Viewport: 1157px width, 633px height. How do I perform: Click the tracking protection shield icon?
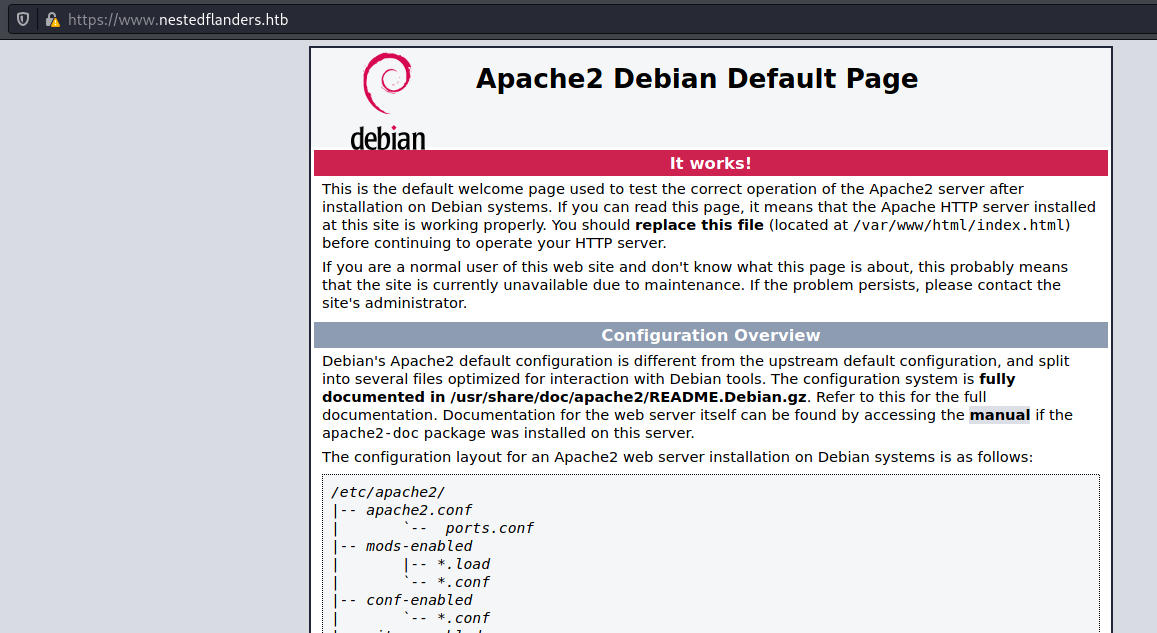pos(23,19)
